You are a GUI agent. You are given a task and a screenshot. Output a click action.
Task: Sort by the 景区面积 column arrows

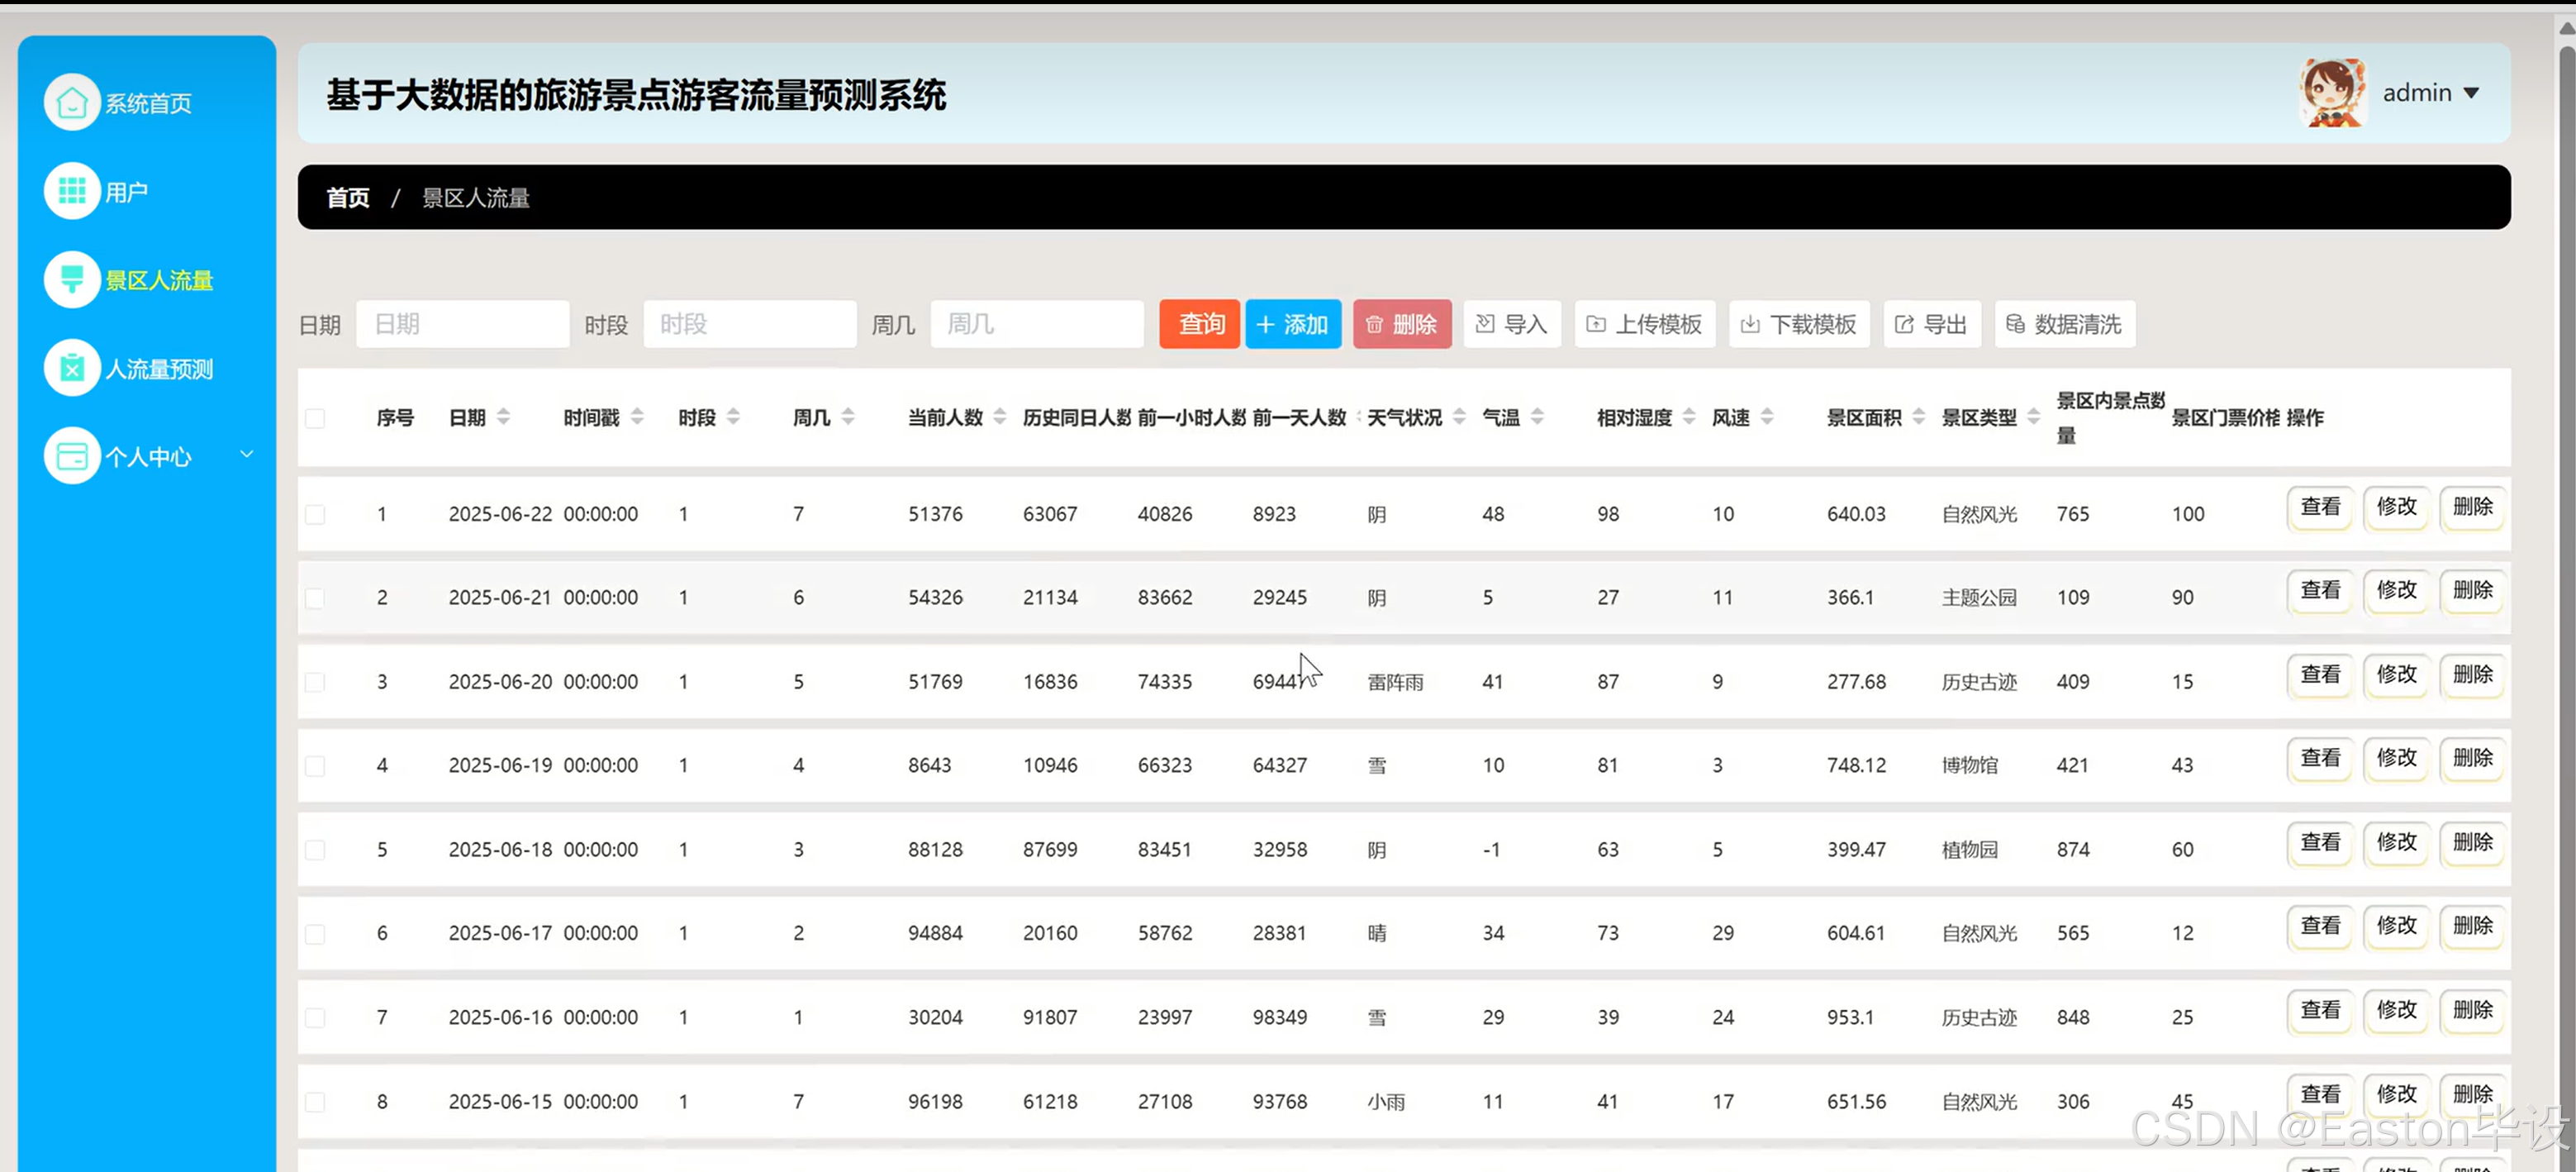1918,417
